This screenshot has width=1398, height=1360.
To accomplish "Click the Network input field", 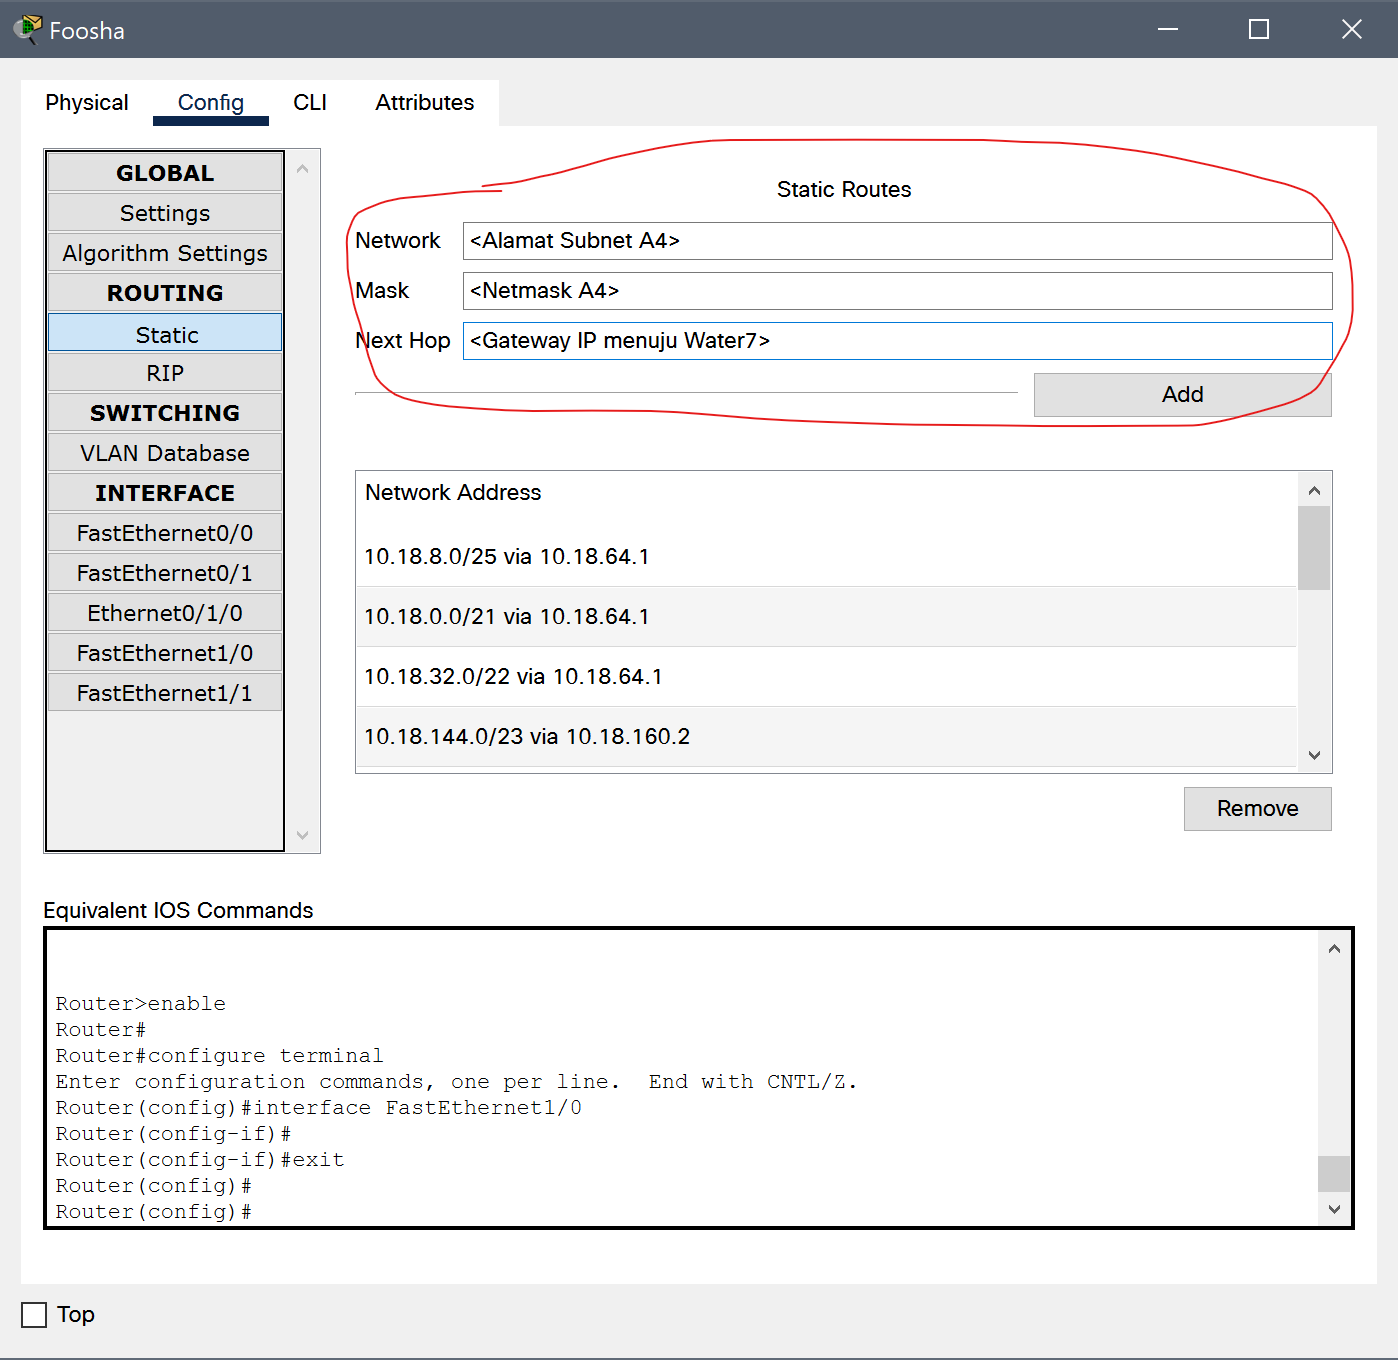I will [x=897, y=241].
